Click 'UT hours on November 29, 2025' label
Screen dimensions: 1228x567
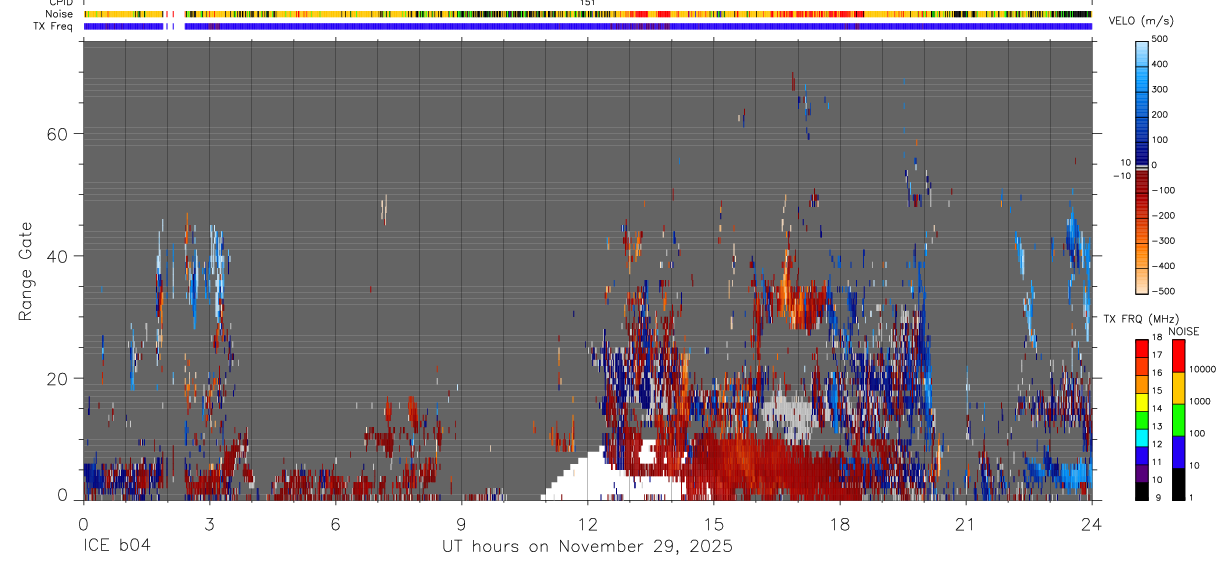587,547
